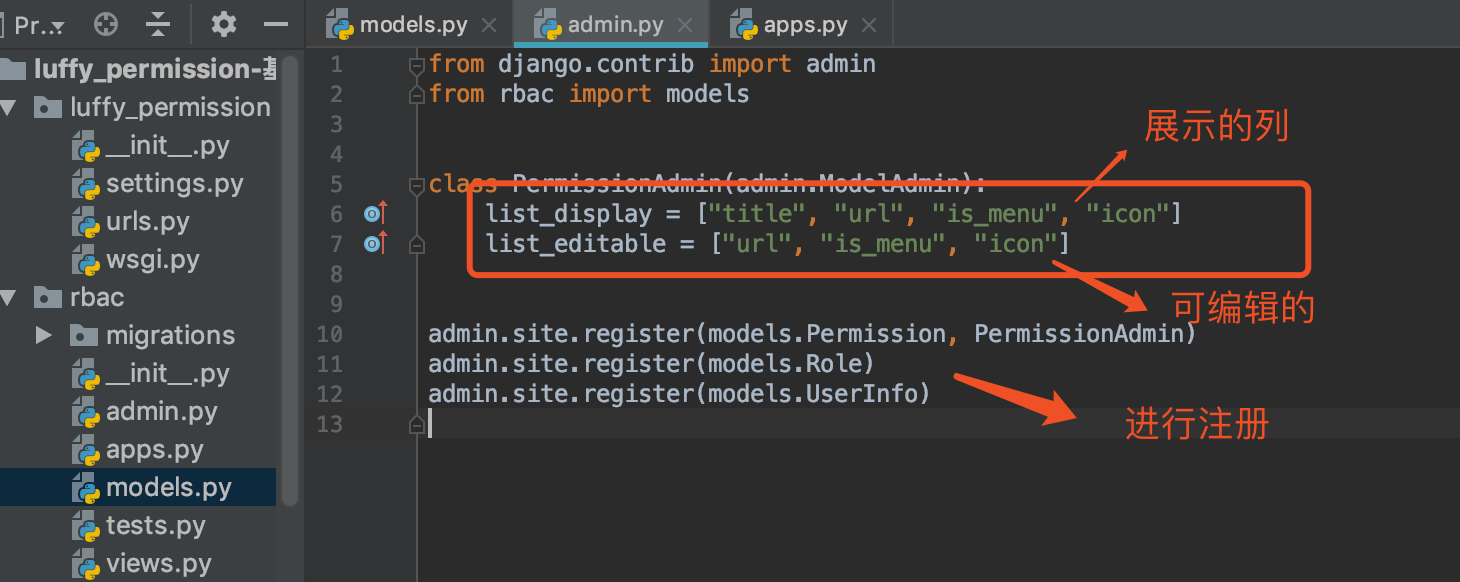Viewport: 1460px width, 582px height.
Task: Open urls.py in the project tree
Action: point(147,221)
